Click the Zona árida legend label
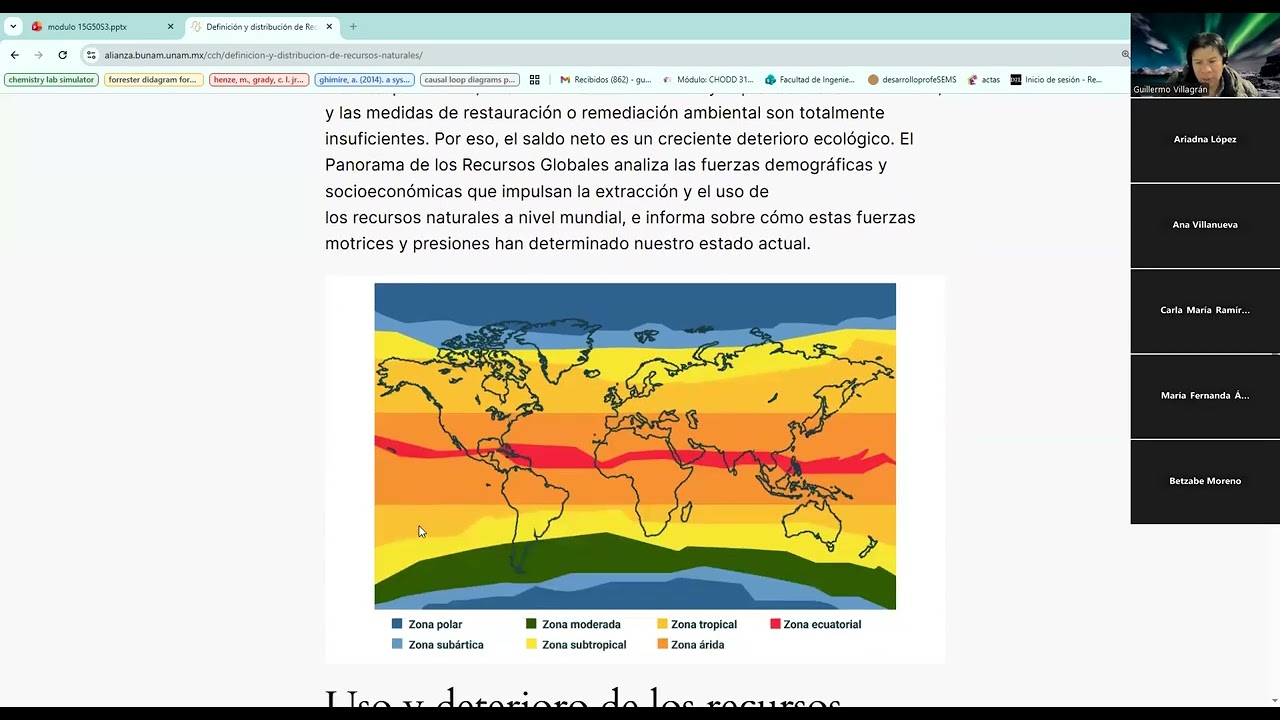 click(698, 645)
